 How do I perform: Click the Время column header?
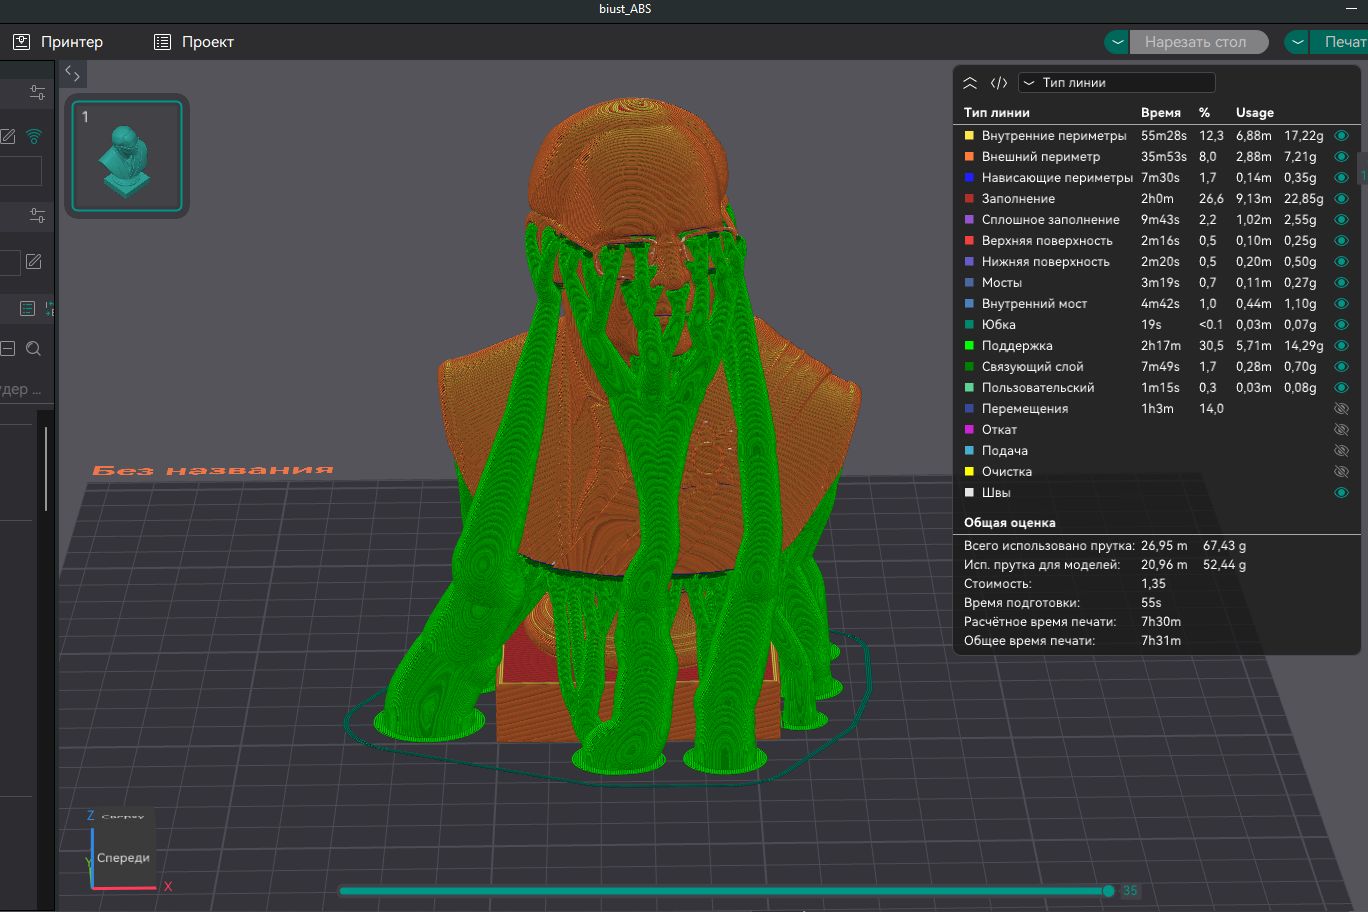coord(1161,112)
